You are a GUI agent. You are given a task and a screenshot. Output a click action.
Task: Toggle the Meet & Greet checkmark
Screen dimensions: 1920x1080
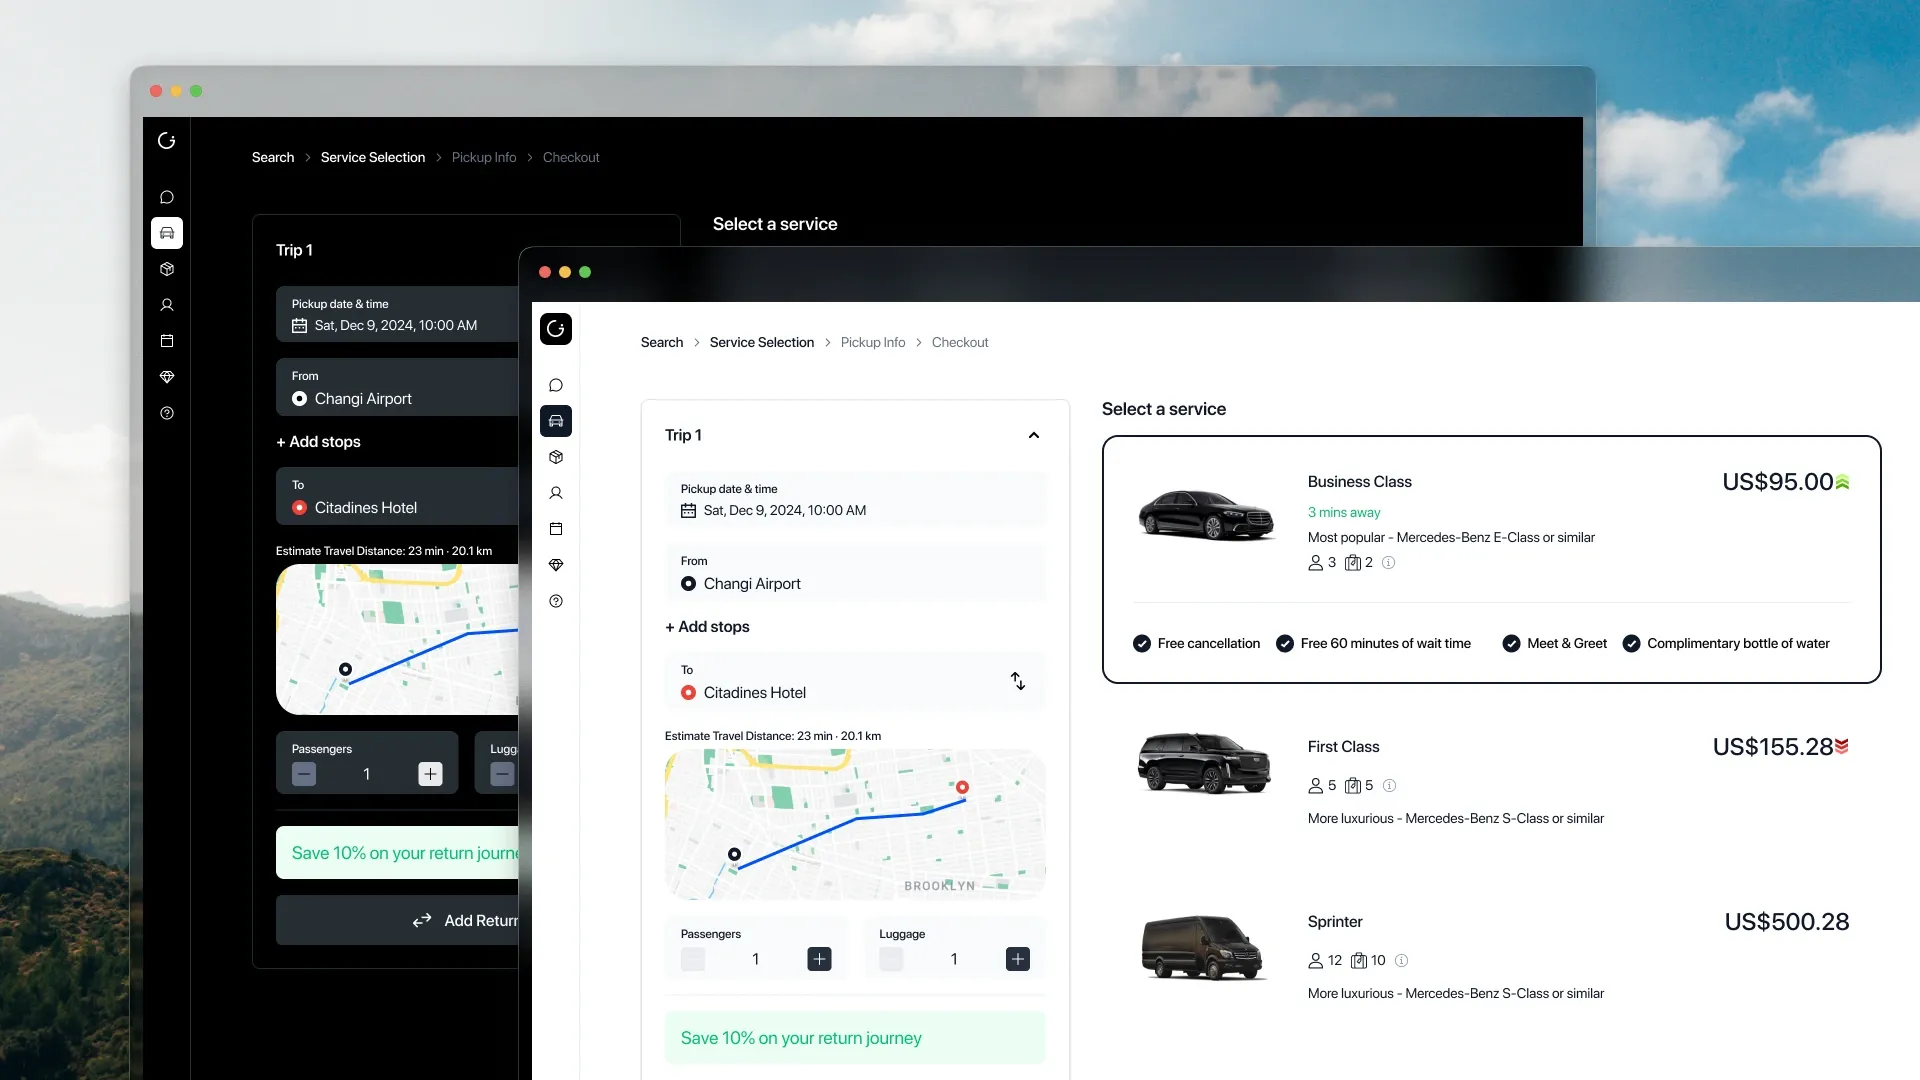pyautogui.click(x=1511, y=644)
